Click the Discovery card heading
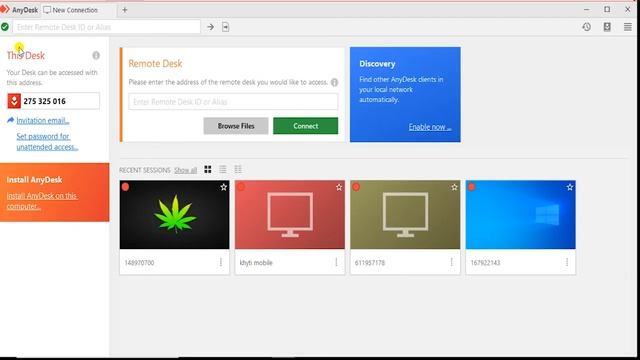The width and height of the screenshot is (640, 360). (x=377, y=64)
